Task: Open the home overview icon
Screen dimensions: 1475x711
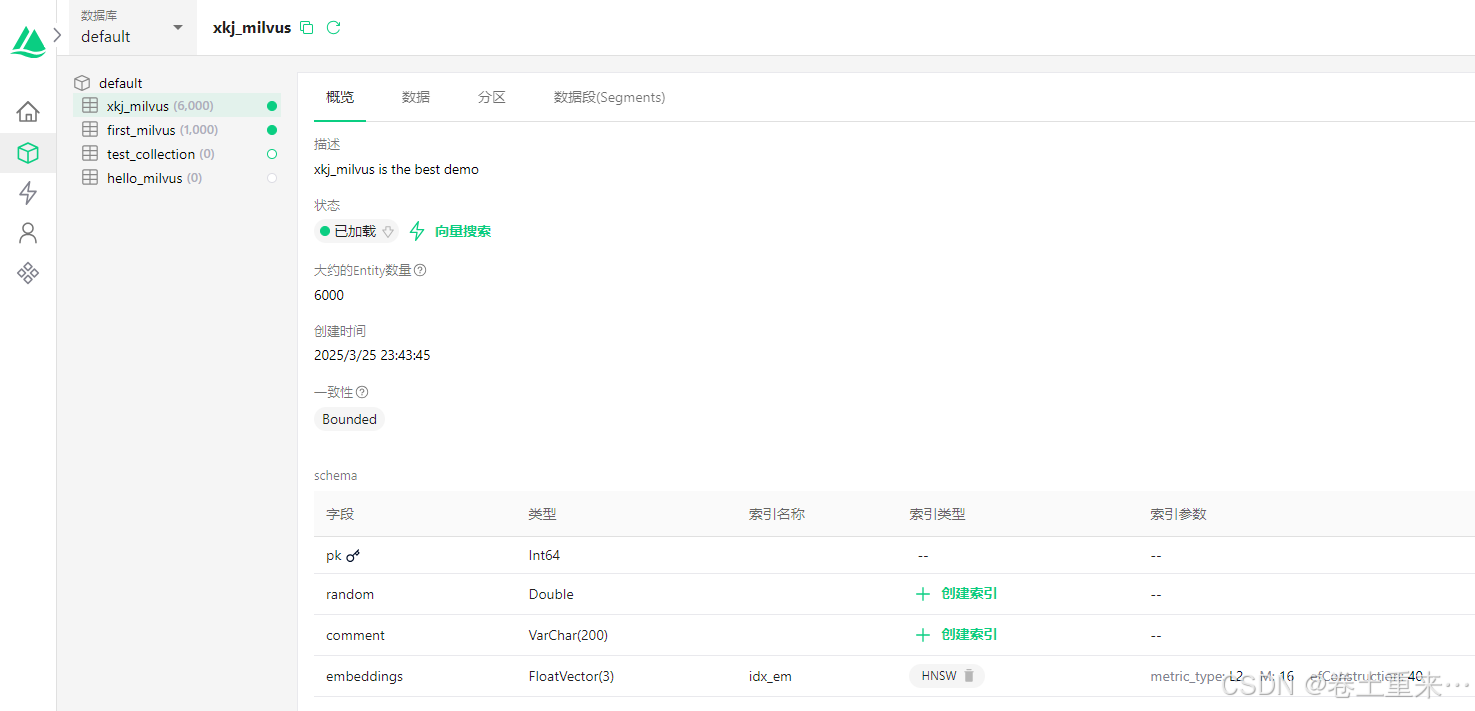Action: tap(28, 111)
